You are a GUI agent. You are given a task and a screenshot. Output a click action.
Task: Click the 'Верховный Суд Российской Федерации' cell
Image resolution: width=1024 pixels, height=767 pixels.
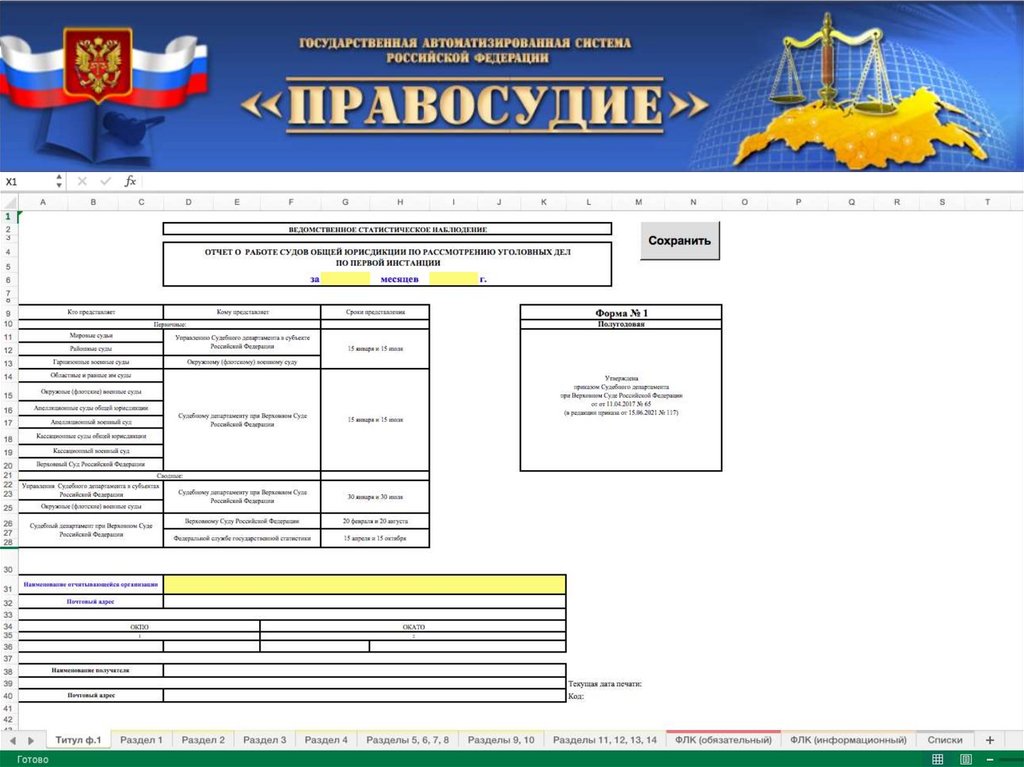pos(91,464)
